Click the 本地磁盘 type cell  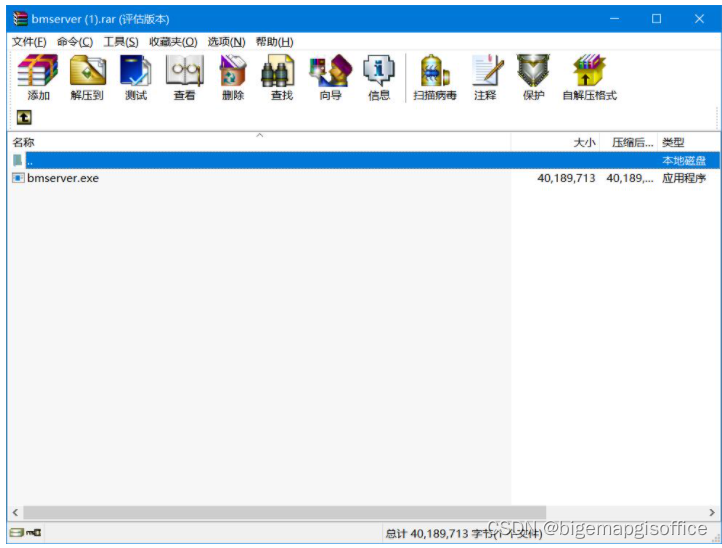(x=684, y=161)
